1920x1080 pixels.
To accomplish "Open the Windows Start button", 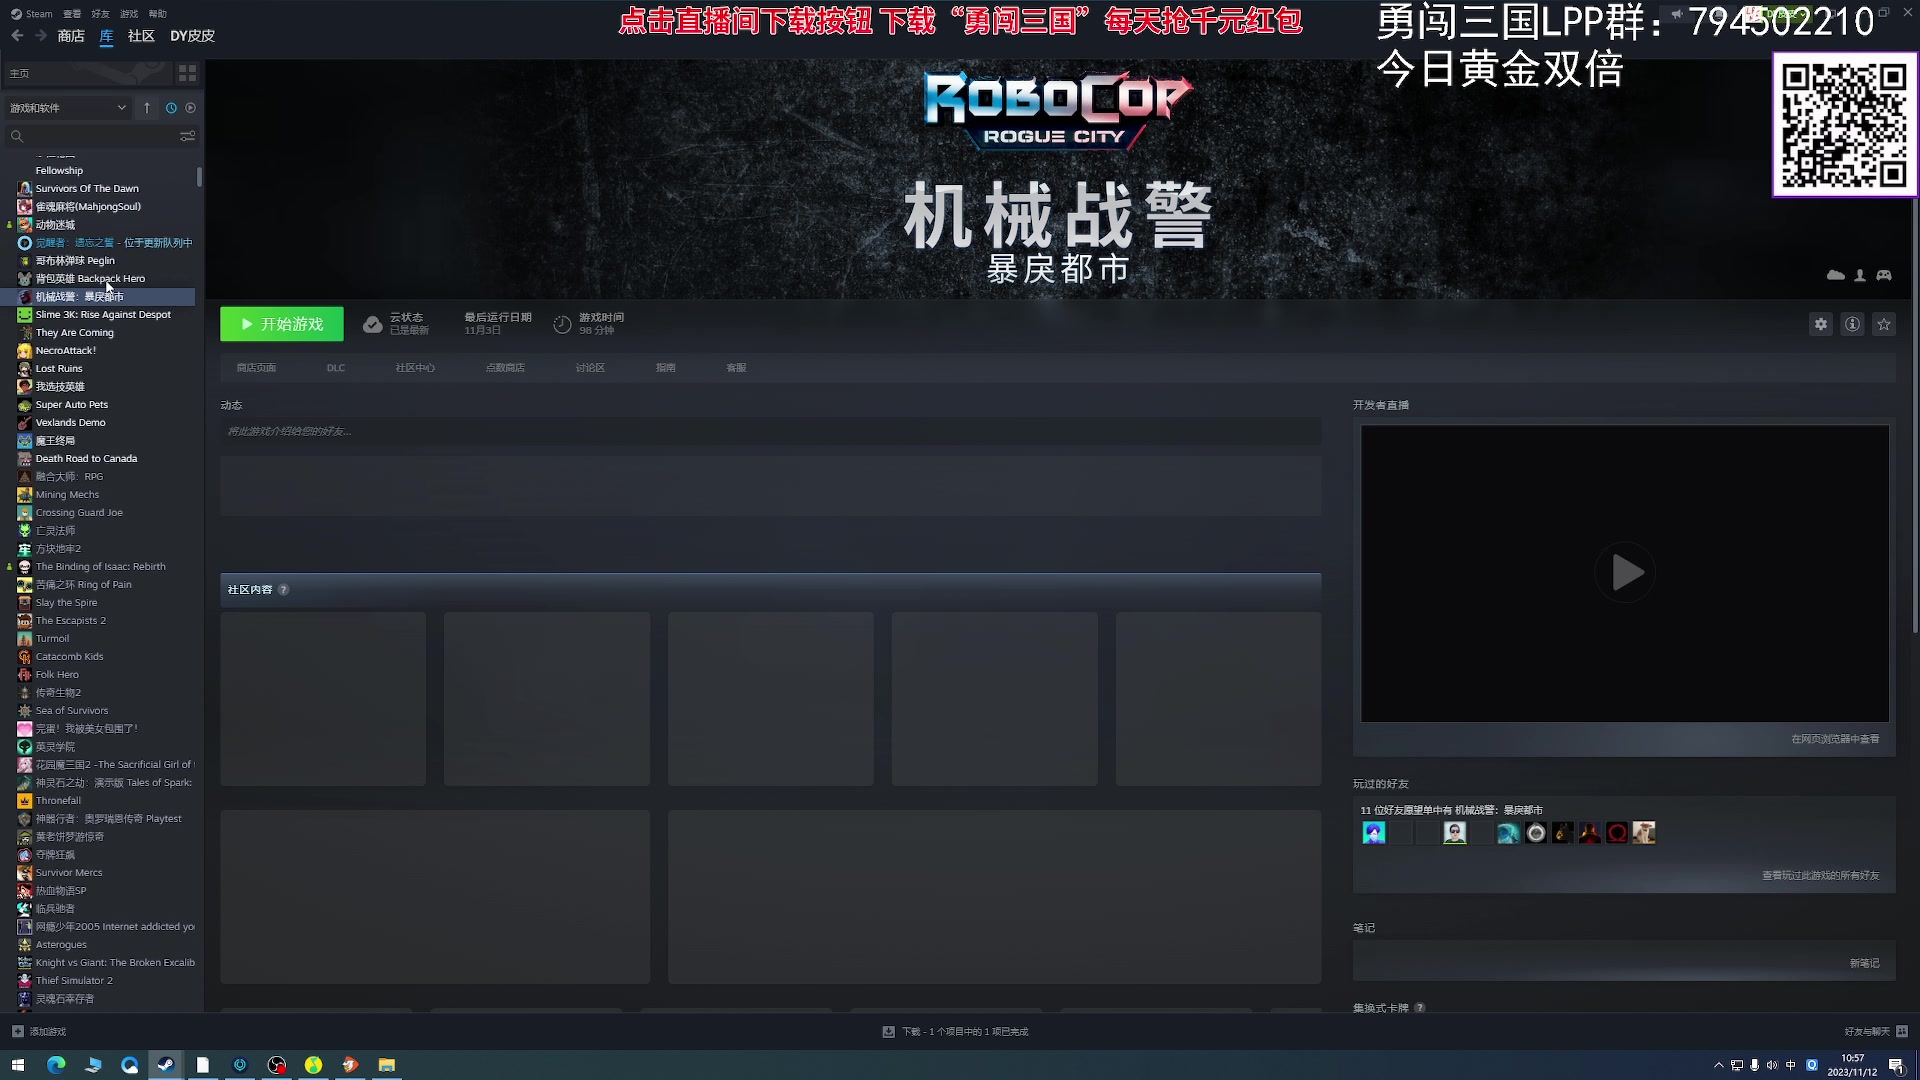I will (x=17, y=1065).
